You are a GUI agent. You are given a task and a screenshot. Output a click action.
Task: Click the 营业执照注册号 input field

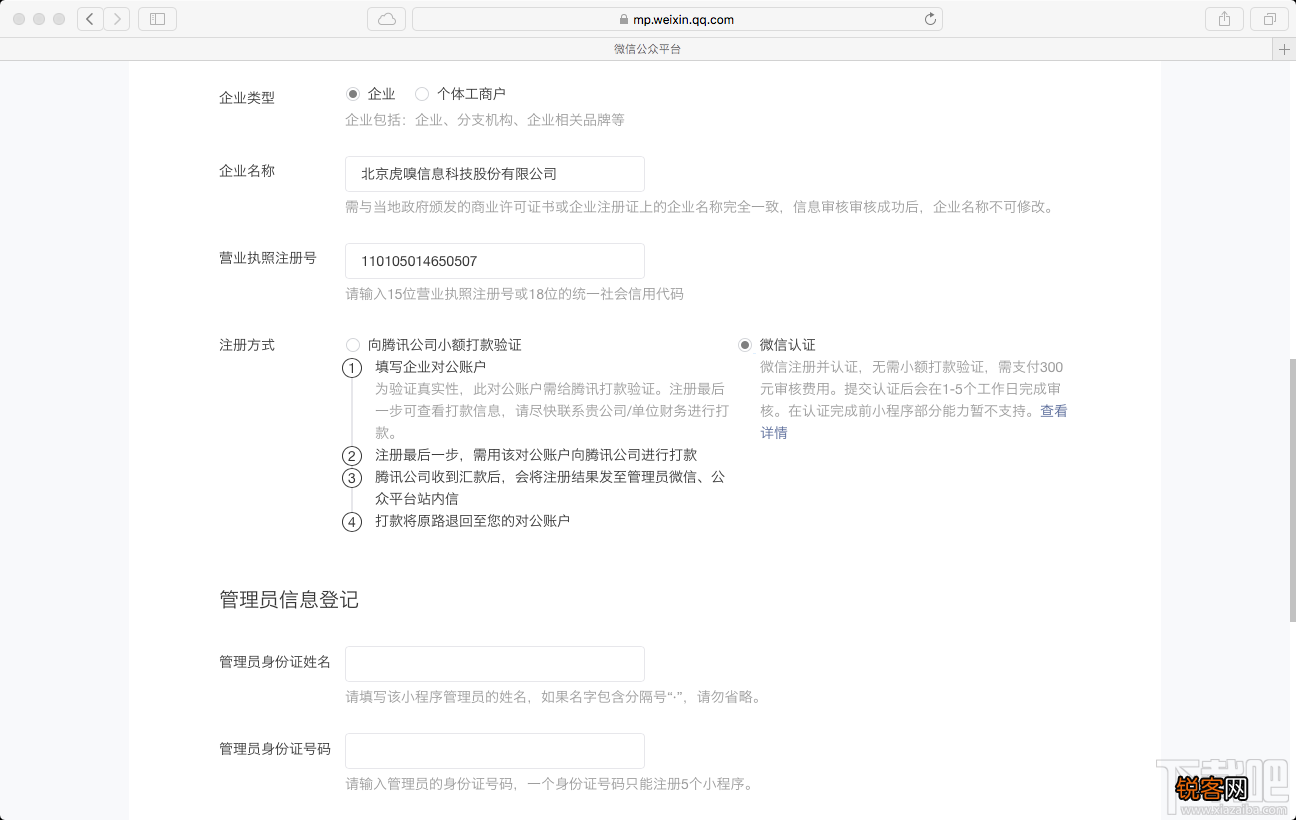(x=495, y=261)
